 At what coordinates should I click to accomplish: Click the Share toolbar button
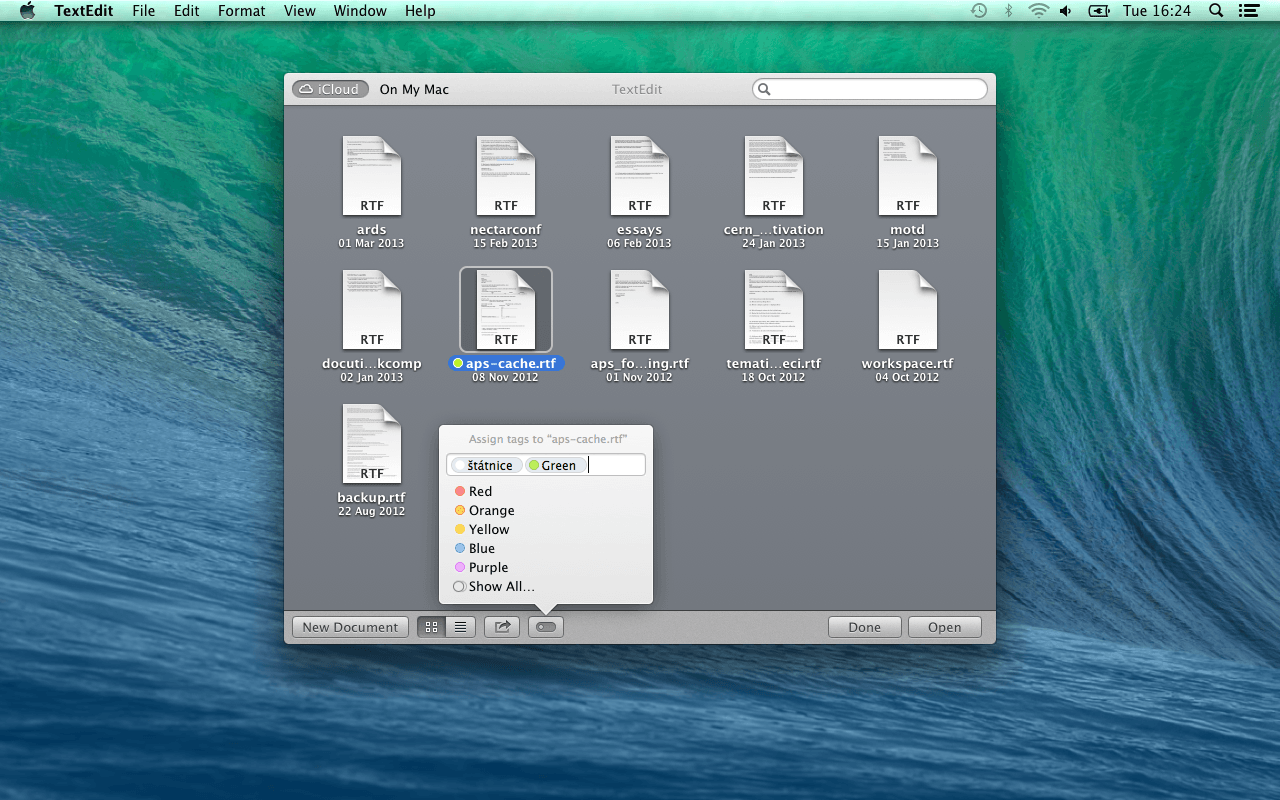(502, 627)
